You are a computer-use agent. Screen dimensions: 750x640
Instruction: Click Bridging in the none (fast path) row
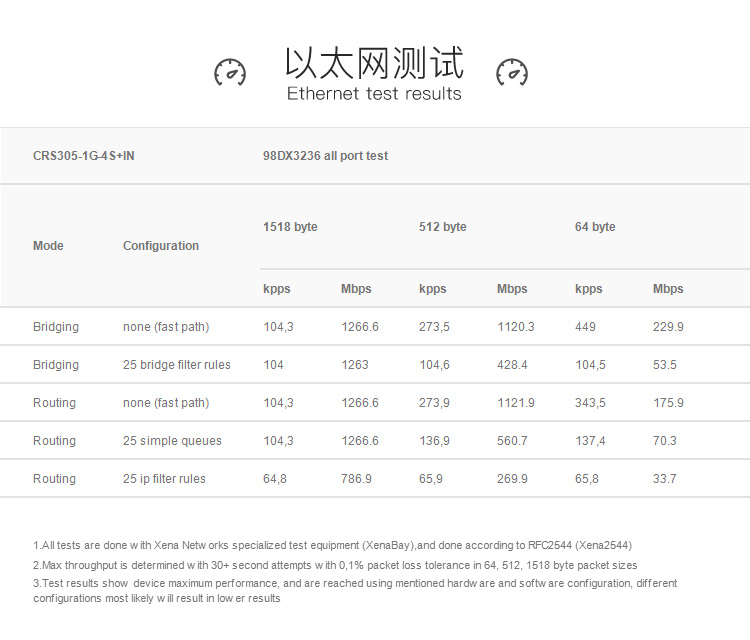pyautogui.click(x=56, y=327)
